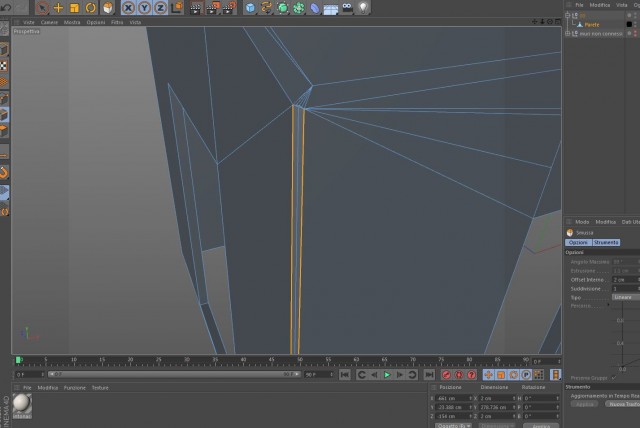Play the animation forward
Image resolution: width=640 pixels, height=428 pixels.
click(x=387, y=375)
